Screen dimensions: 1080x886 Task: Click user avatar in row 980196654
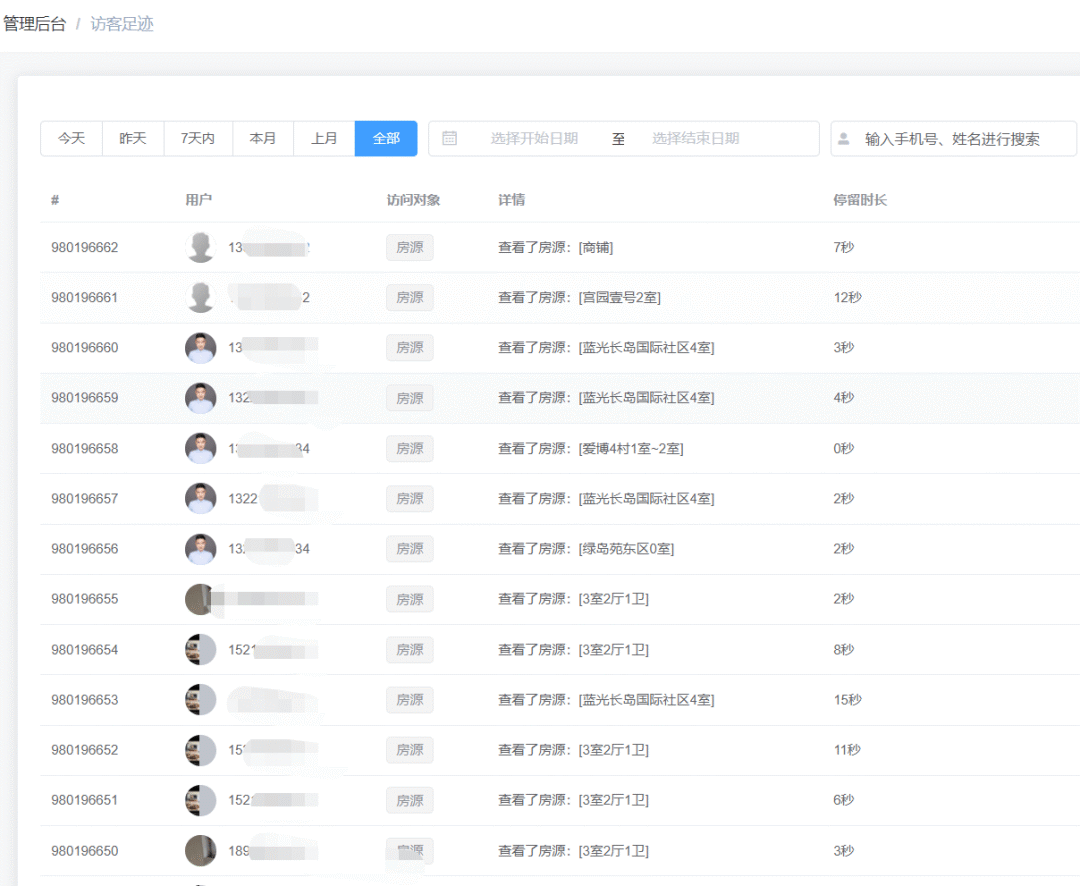tap(201, 650)
